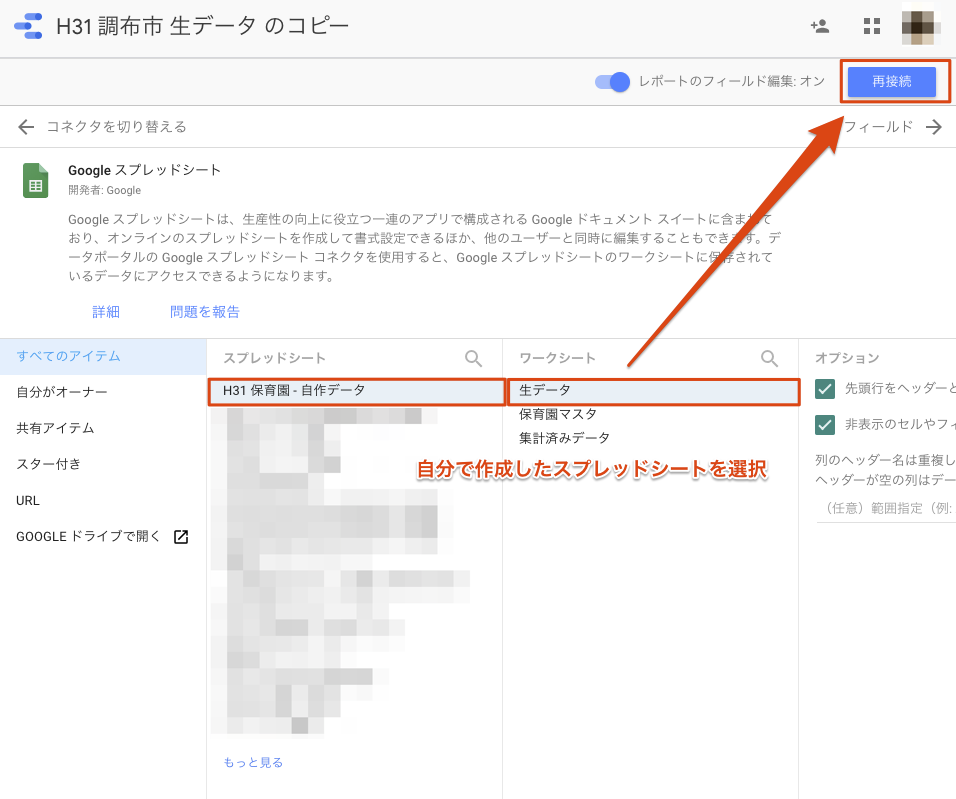The height and width of the screenshot is (799, 956).
Task: Click the back arrow beside コネクタを切り替える
Action: pyautogui.click(x=26, y=127)
